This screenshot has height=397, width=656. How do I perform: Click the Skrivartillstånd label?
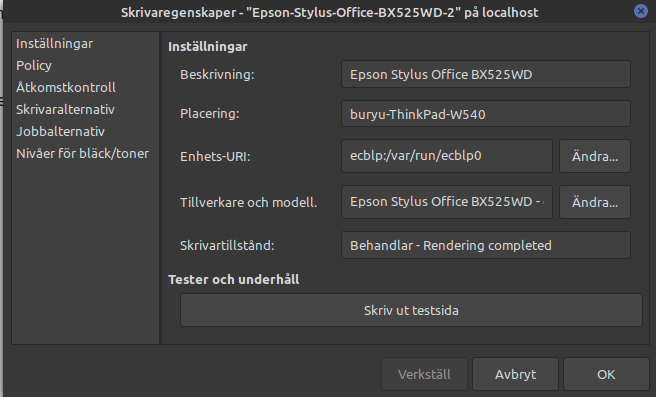pyautogui.click(x=227, y=245)
